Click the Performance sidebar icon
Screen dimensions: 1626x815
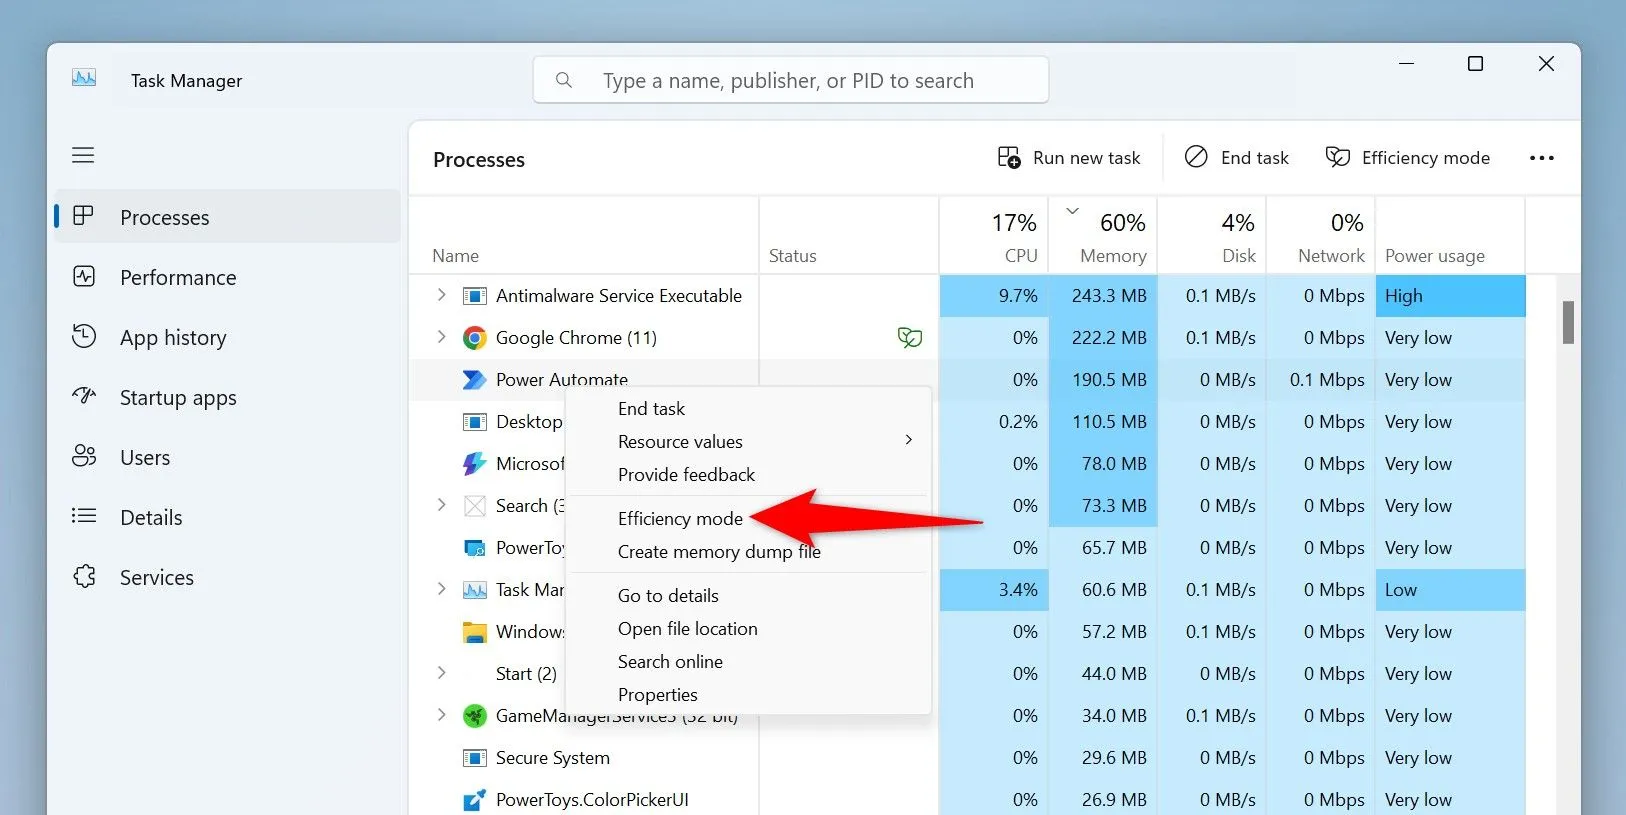click(x=84, y=277)
